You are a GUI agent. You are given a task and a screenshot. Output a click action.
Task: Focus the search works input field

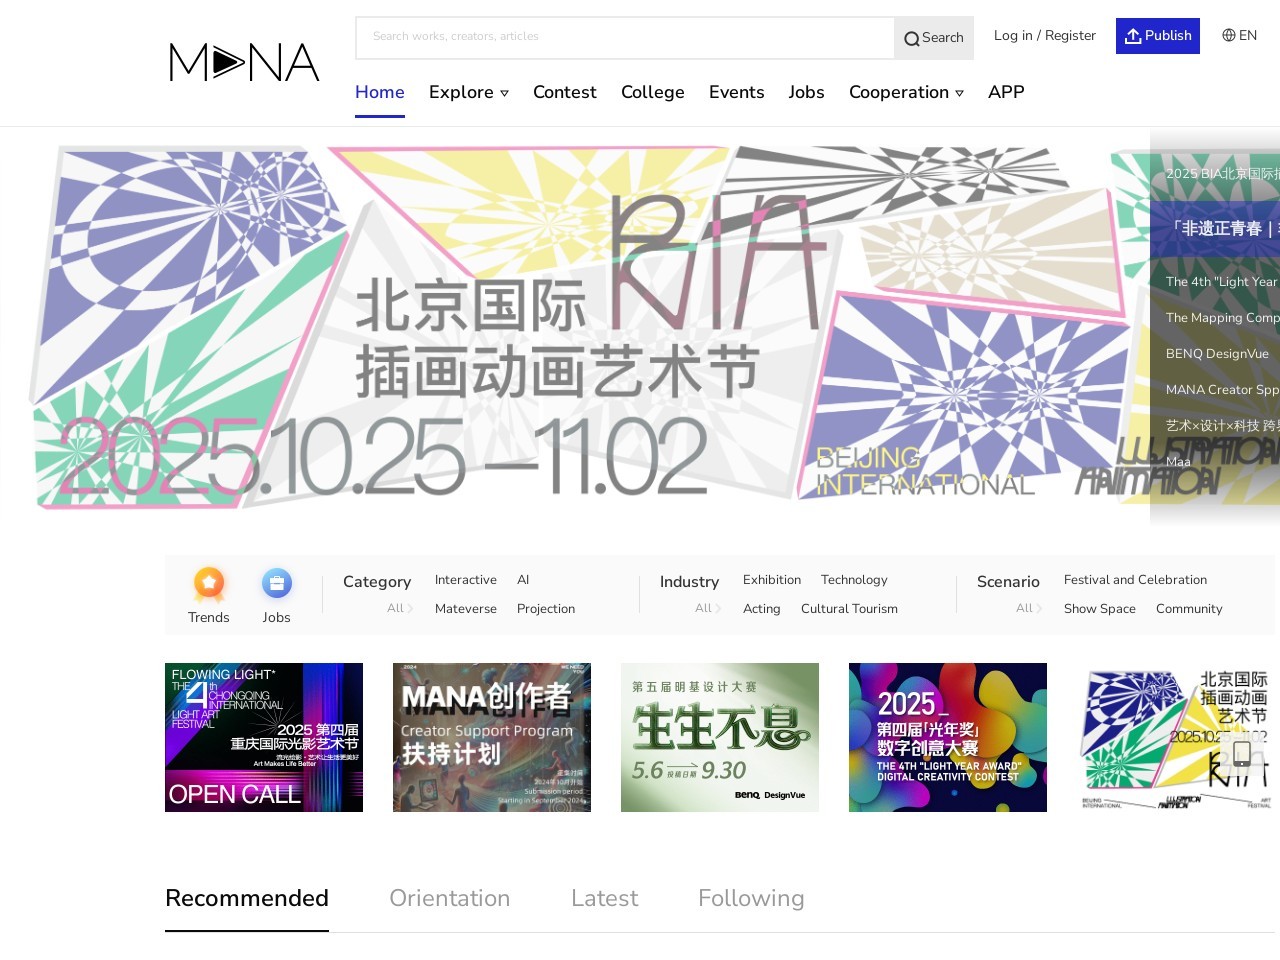625,37
